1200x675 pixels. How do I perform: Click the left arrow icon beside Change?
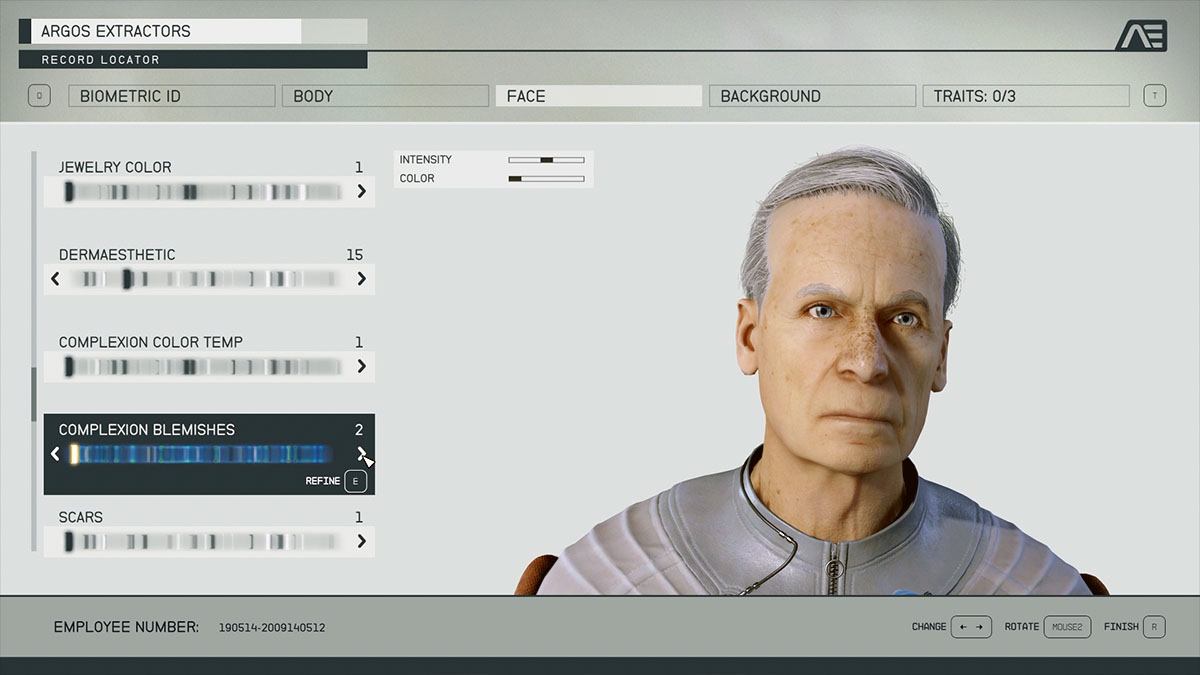[x=963, y=627]
